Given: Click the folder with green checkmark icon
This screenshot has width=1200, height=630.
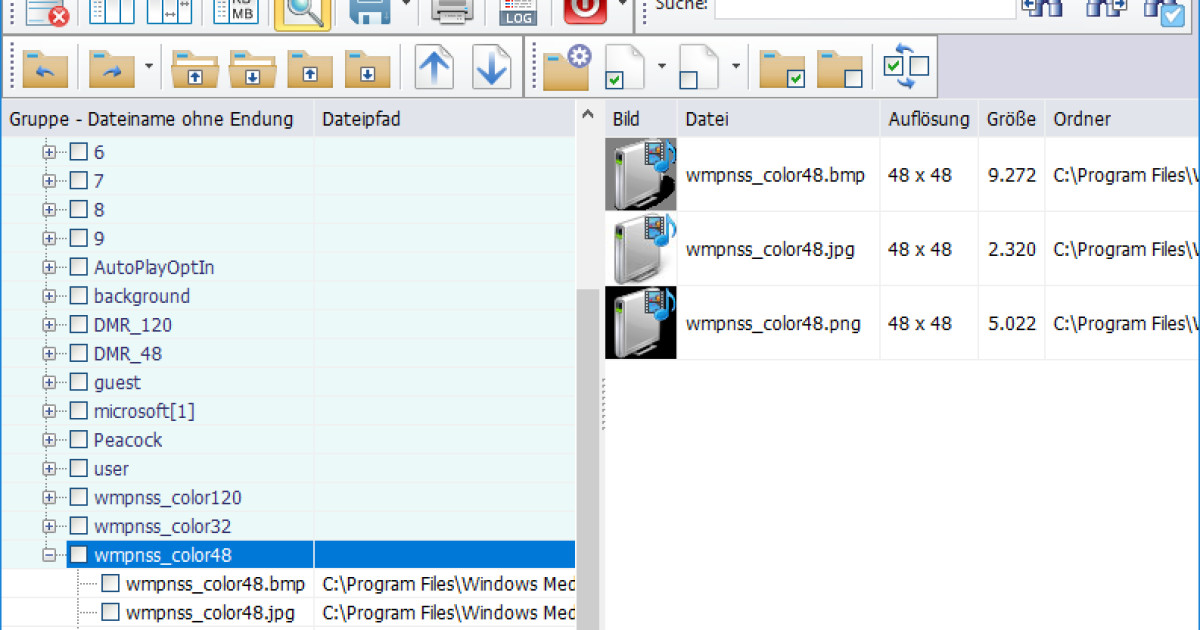Looking at the screenshot, I should 782,69.
